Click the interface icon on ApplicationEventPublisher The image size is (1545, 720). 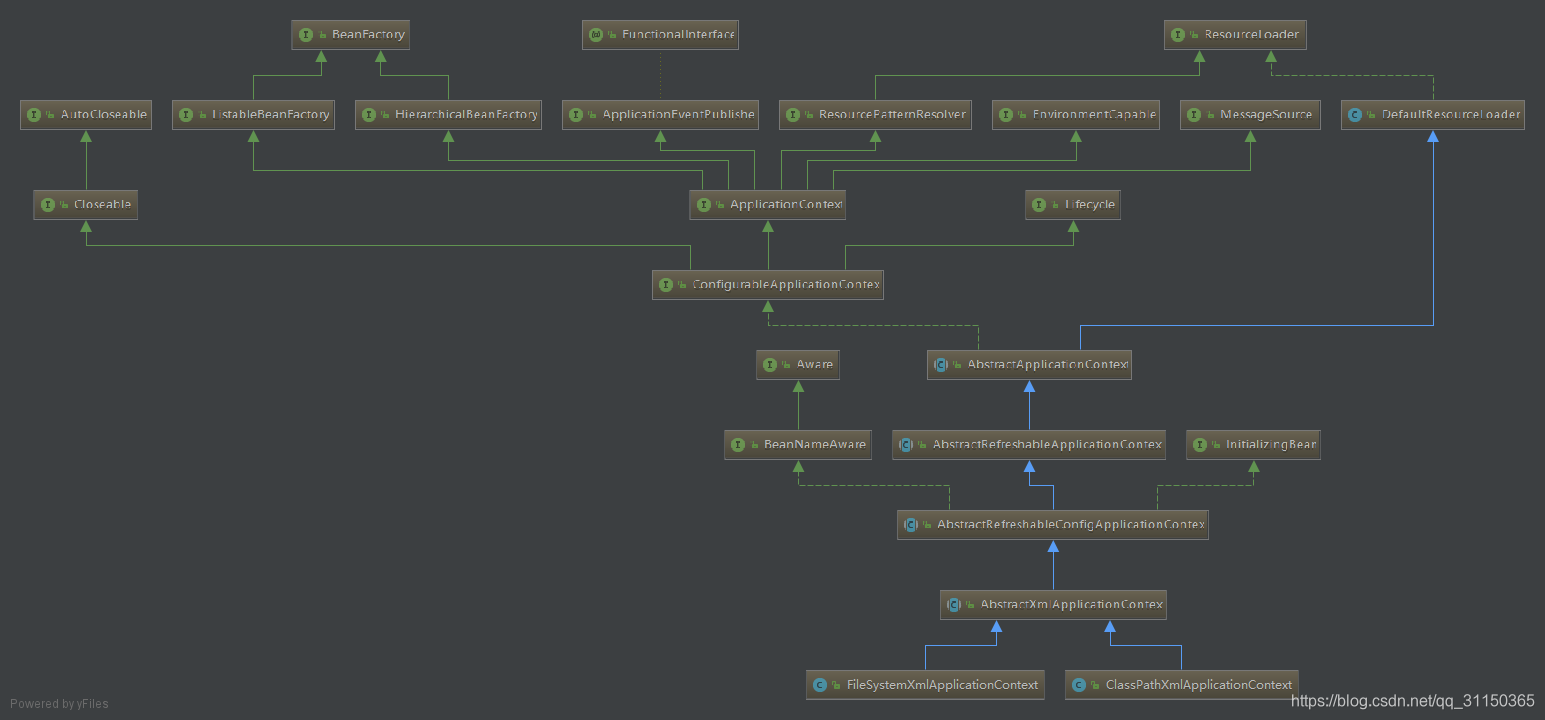point(576,115)
